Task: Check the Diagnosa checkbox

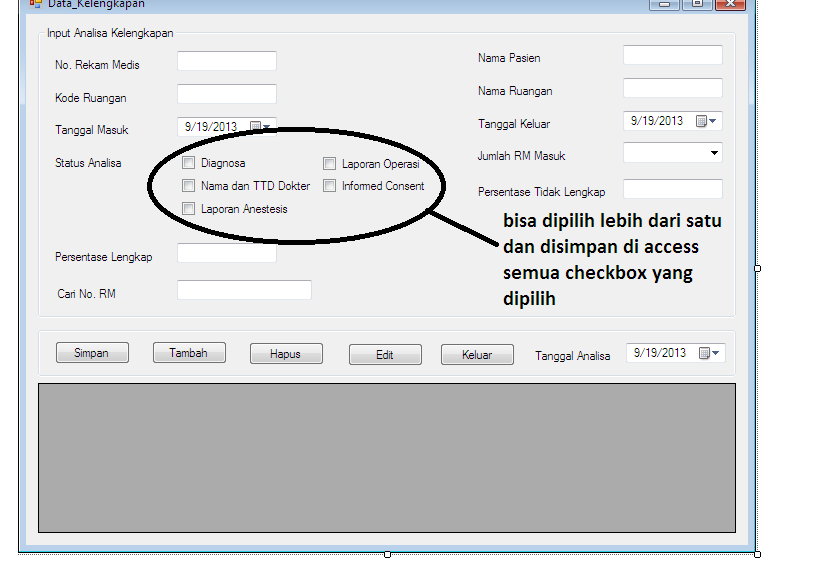Action: [189, 163]
